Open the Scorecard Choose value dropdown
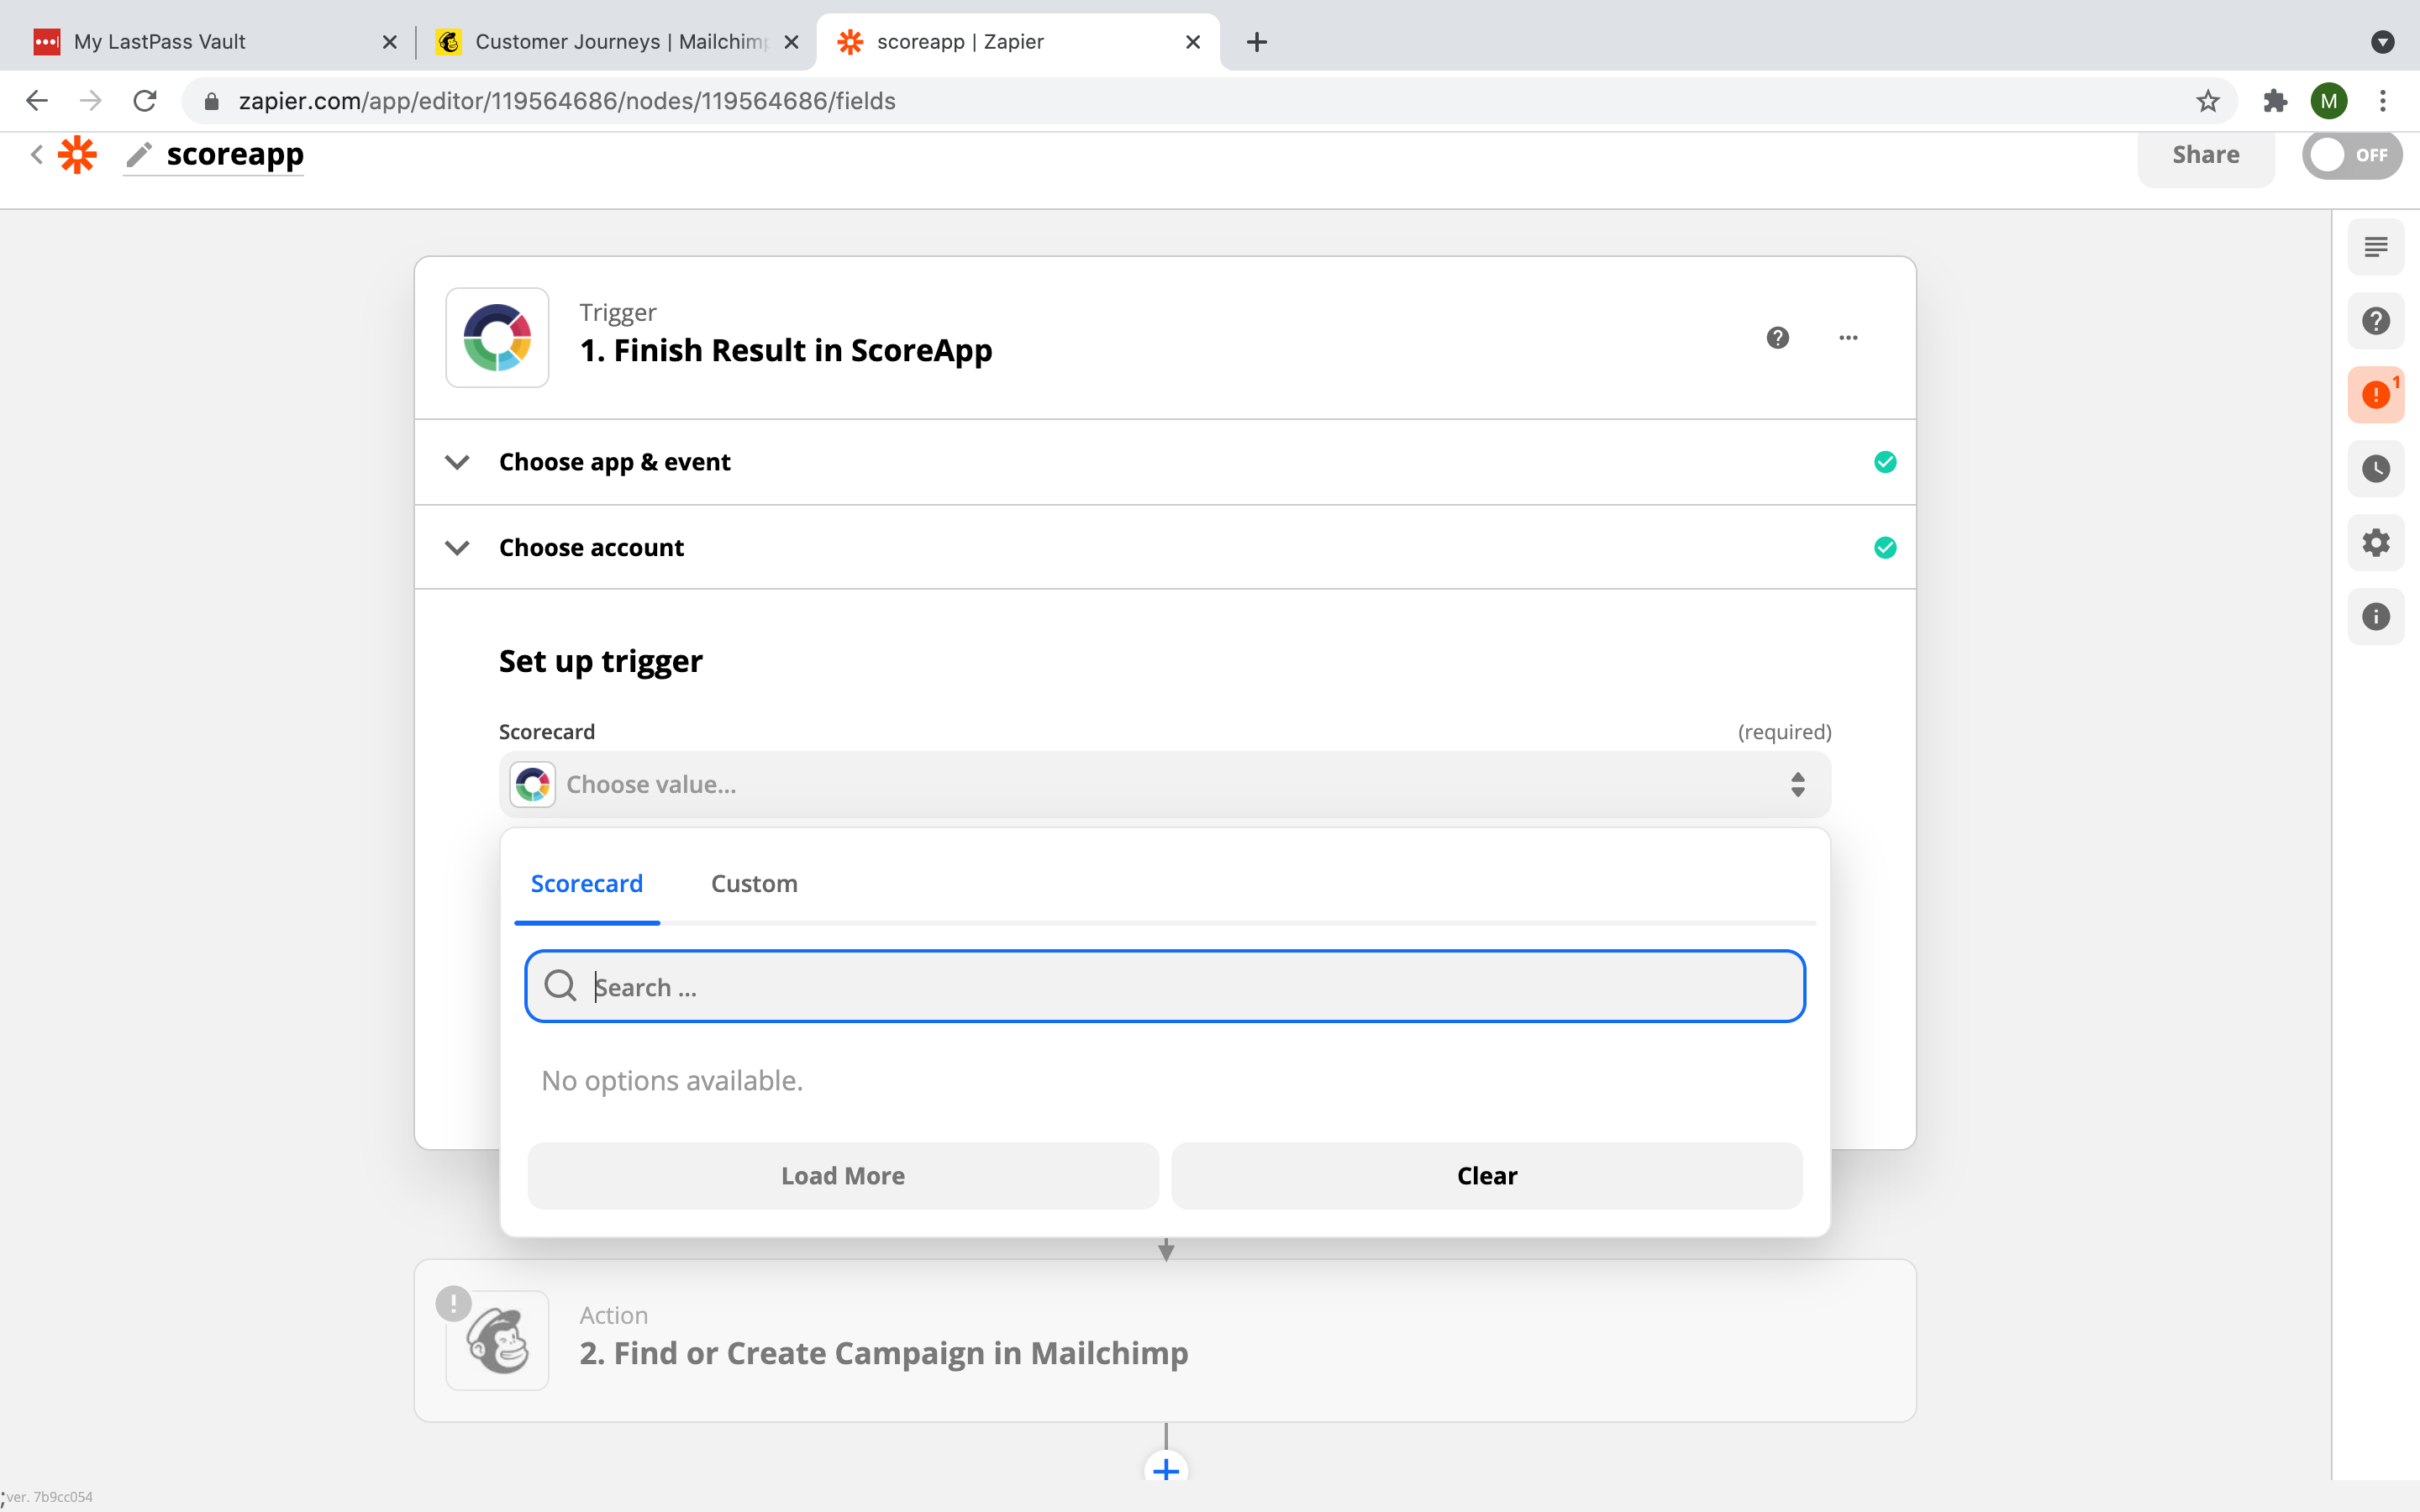The width and height of the screenshot is (2420, 1512). pyautogui.click(x=1165, y=785)
